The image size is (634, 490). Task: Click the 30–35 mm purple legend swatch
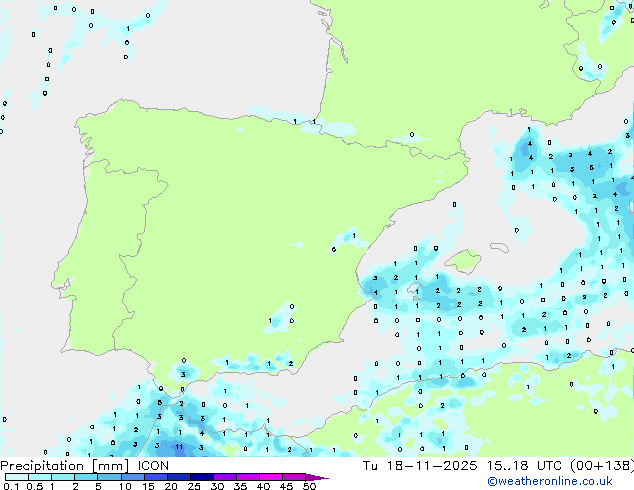(224, 477)
